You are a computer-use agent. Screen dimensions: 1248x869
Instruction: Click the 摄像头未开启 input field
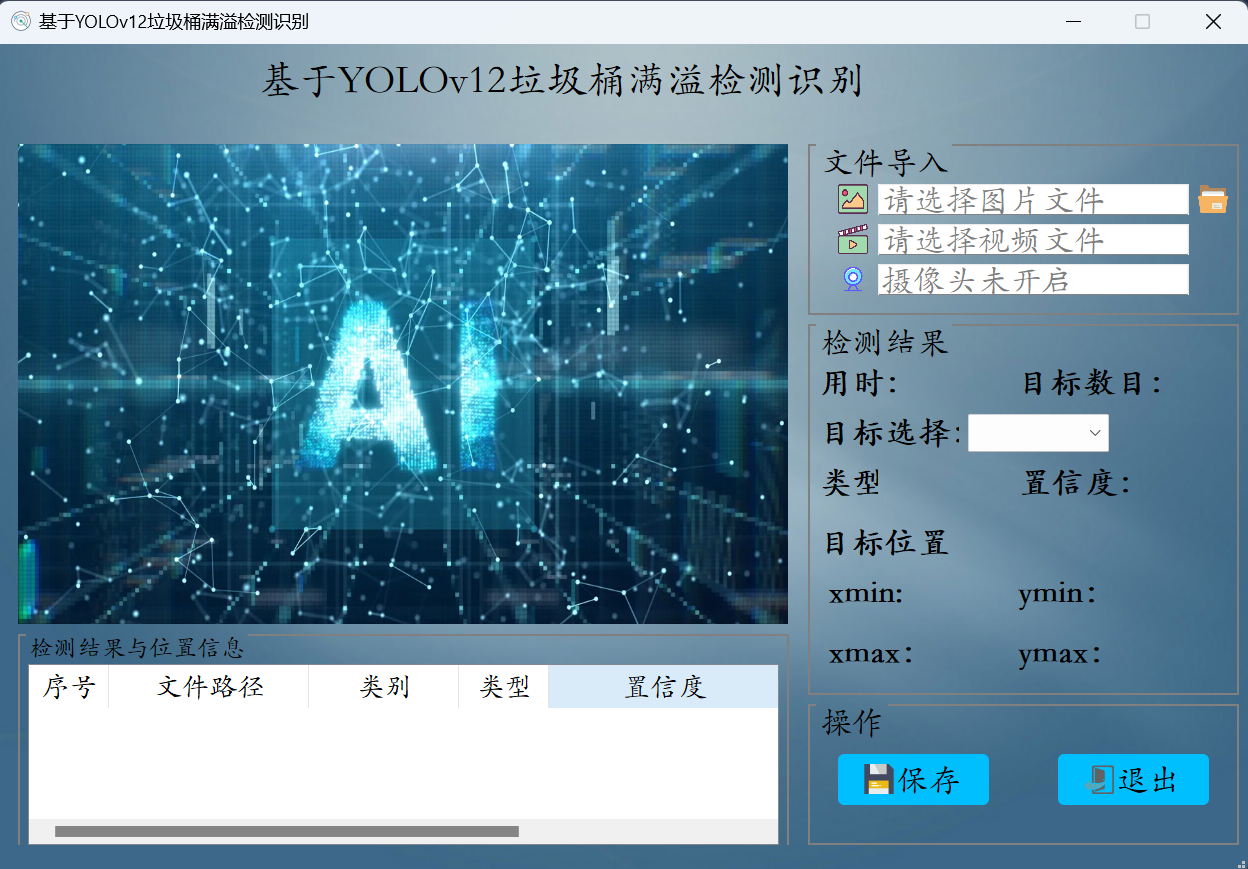1033,279
